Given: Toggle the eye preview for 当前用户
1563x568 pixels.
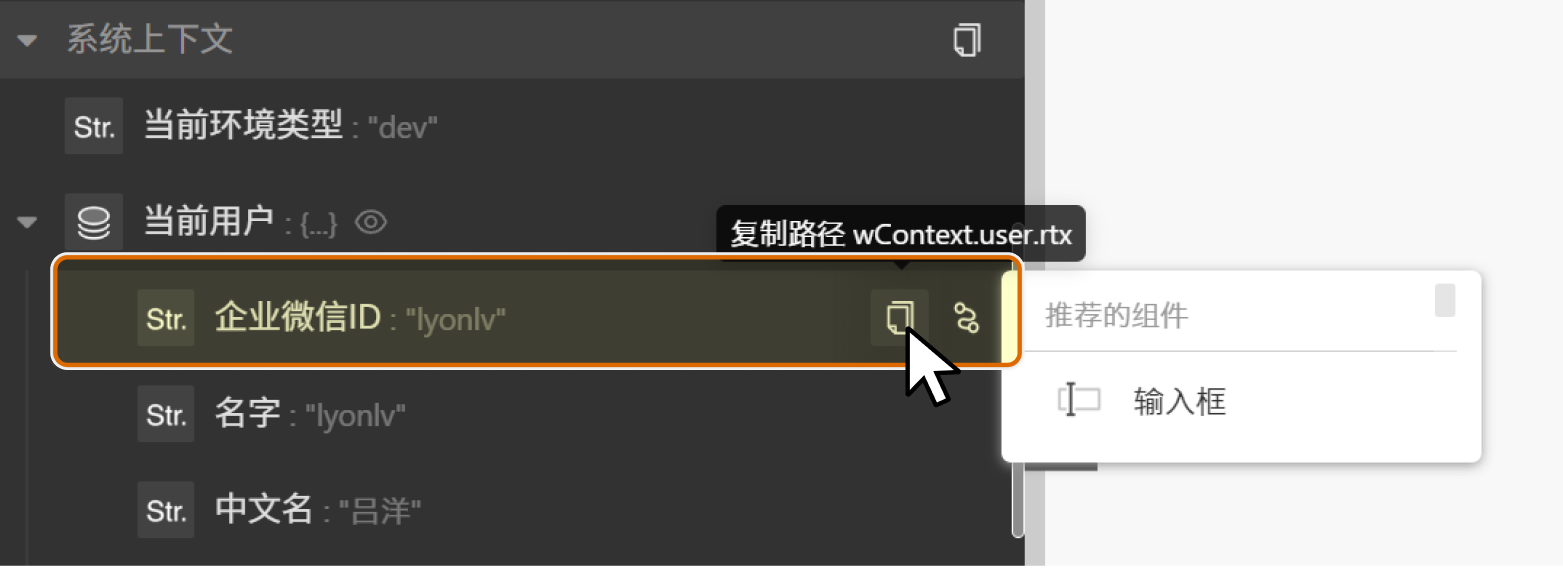Looking at the screenshot, I should pyautogui.click(x=371, y=222).
